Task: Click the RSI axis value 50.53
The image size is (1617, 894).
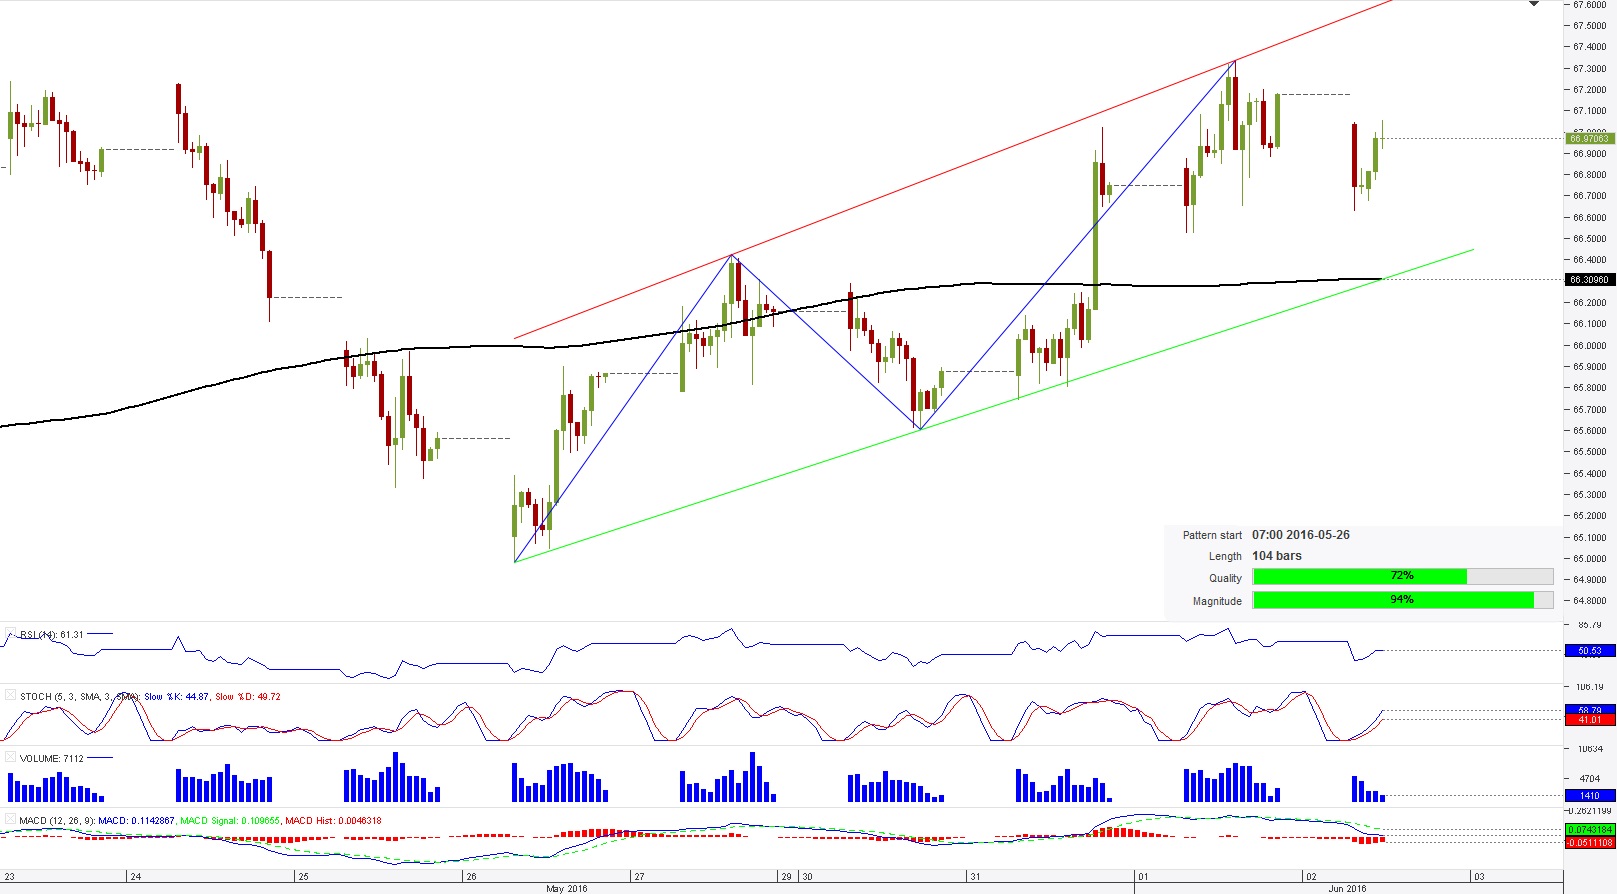Action: [x=1590, y=651]
